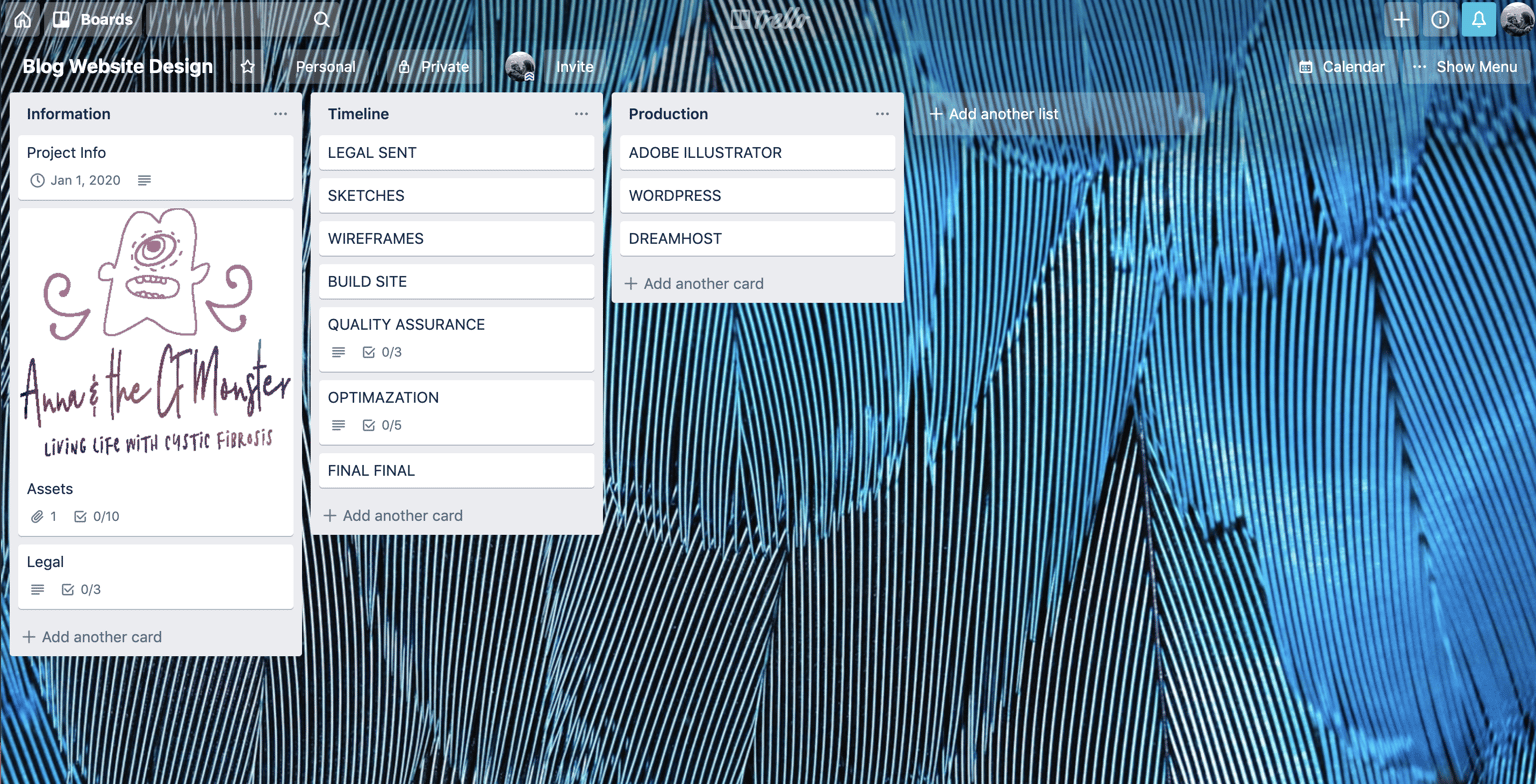The image size is (1536, 784).
Task: Click description icon on OPTIMAZATION card
Action: pyautogui.click(x=339, y=426)
